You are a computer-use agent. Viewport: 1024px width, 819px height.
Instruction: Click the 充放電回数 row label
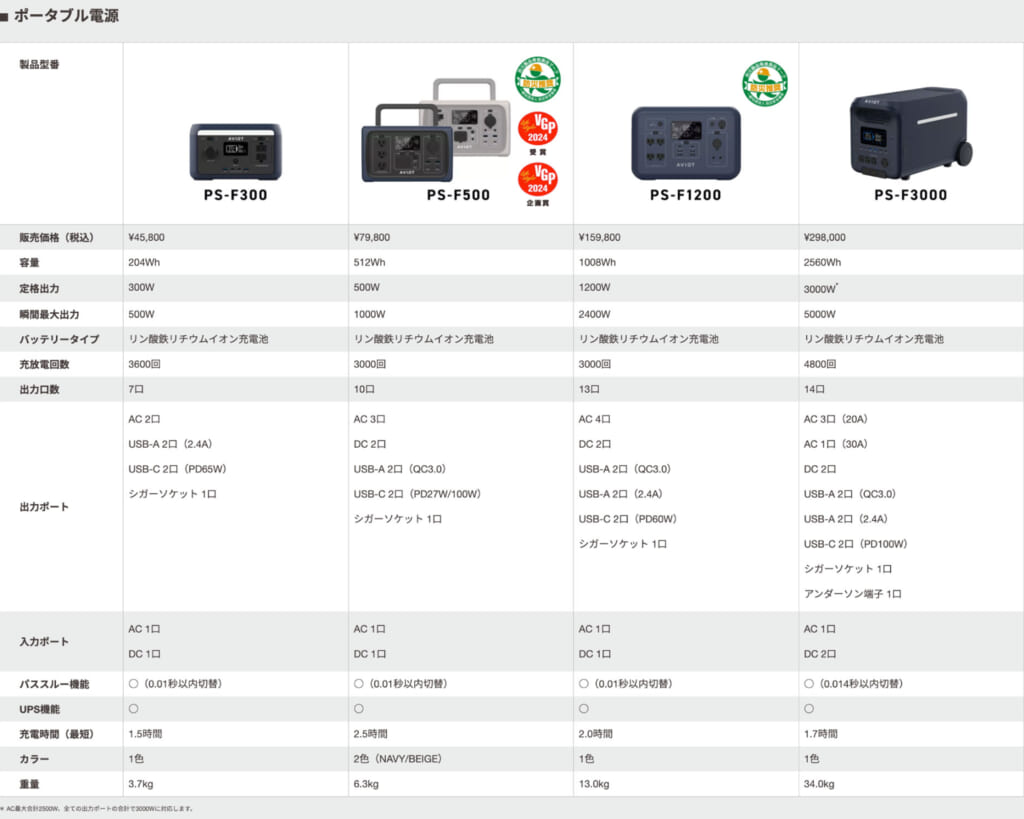(x=44, y=364)
